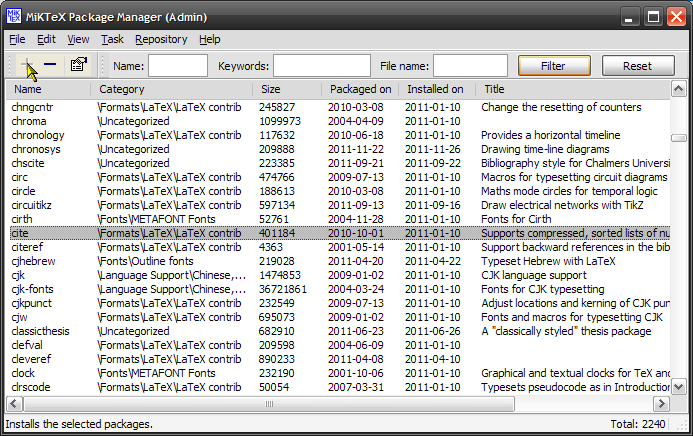The width and height of the screenshot is (693, 436).
Task: Select the cjkpunct package row
Action: 338,303
